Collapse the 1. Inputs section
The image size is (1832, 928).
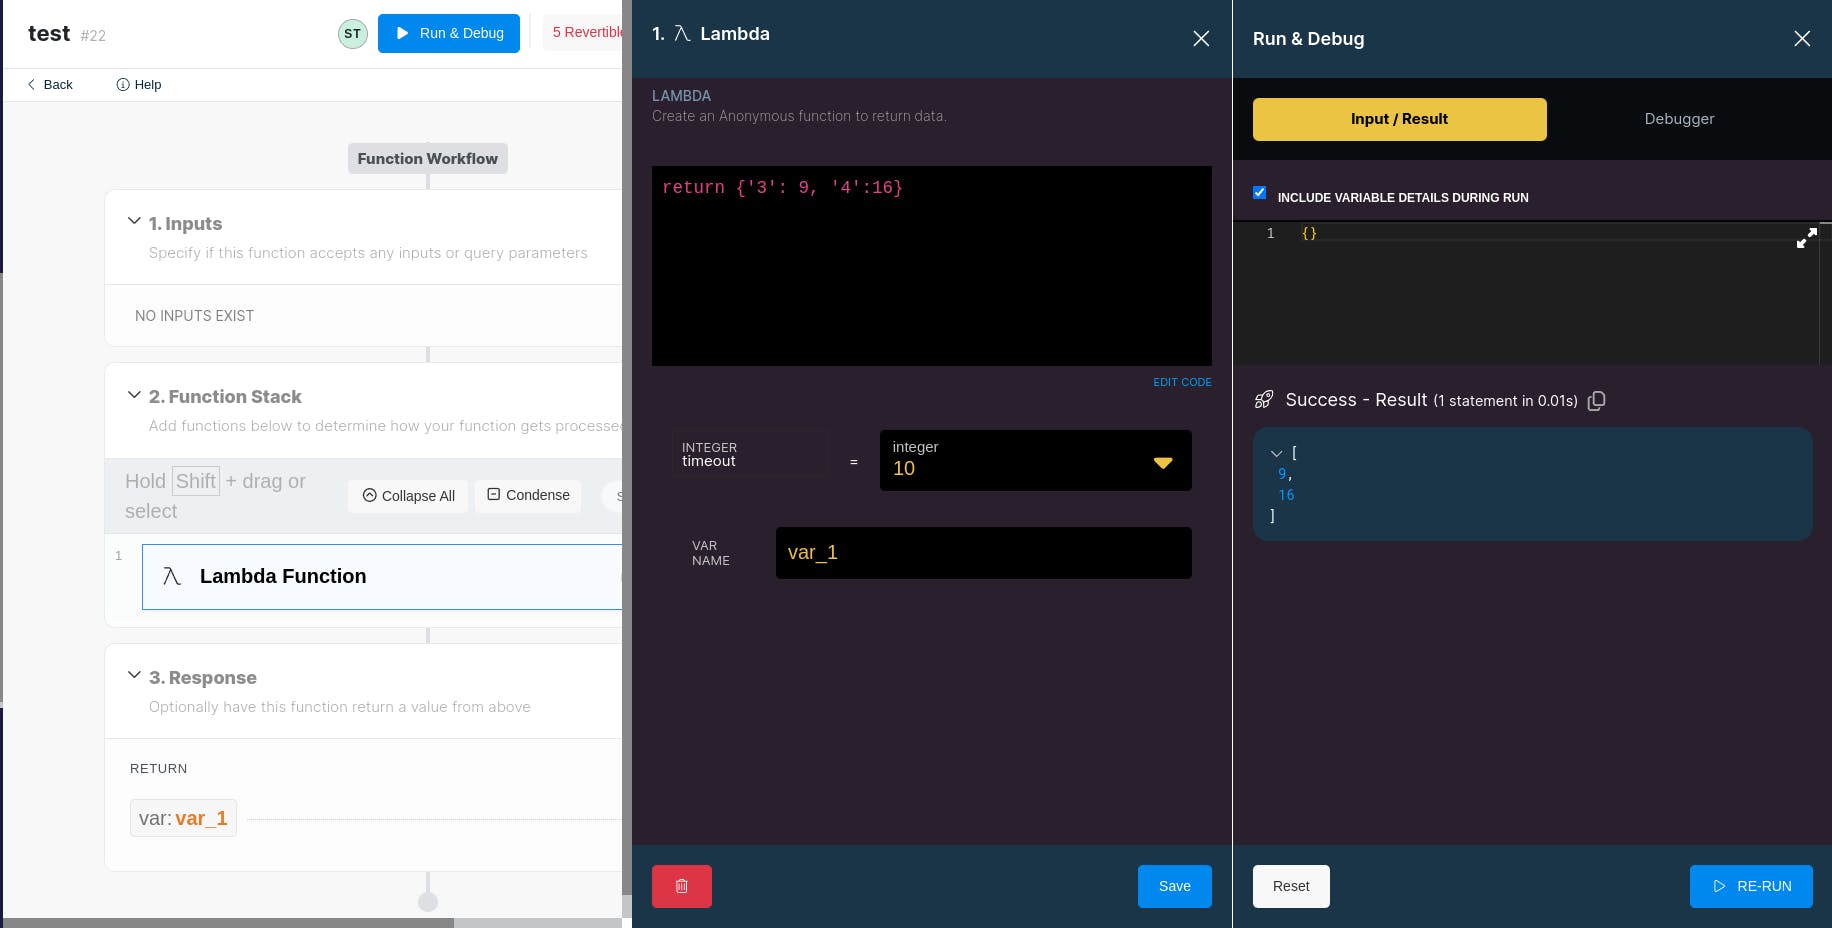pyautogui.click(x=134, y=221)
